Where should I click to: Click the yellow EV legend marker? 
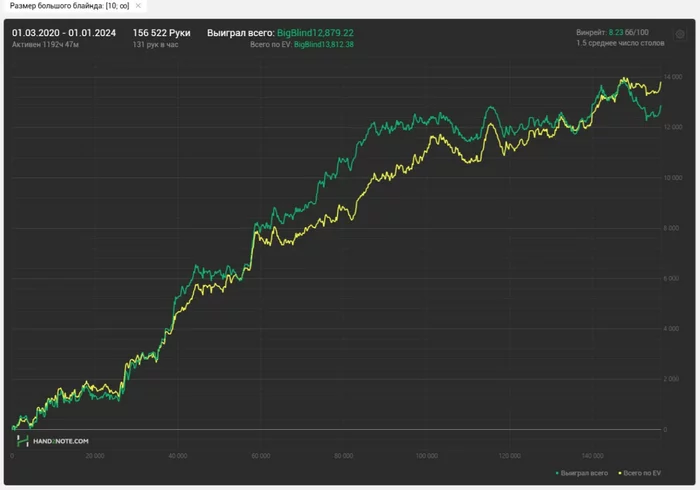(620, 473)
